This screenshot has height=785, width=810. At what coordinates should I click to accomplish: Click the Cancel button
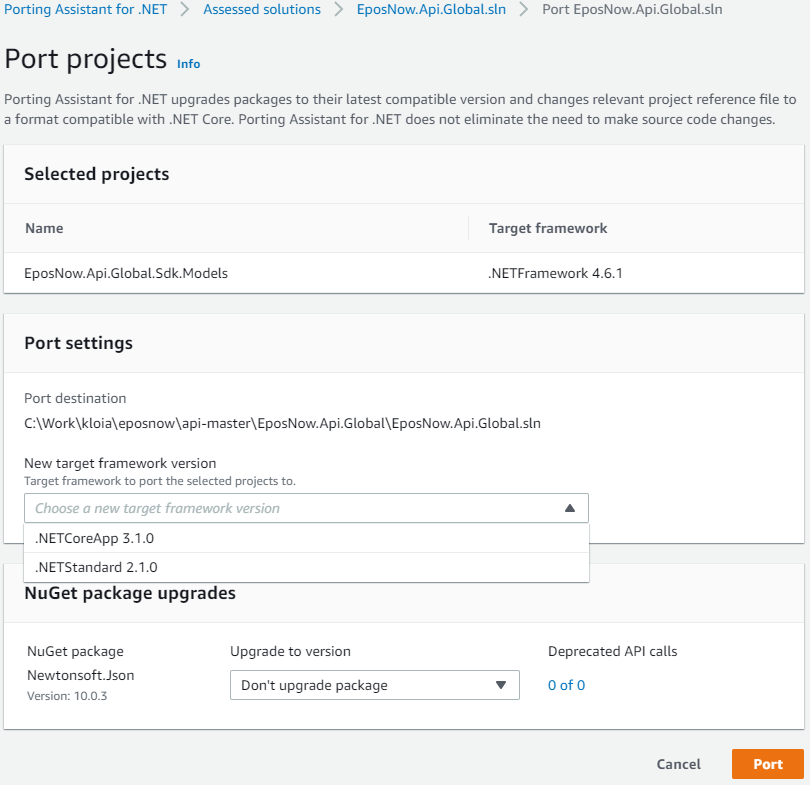tap(678, 764)
